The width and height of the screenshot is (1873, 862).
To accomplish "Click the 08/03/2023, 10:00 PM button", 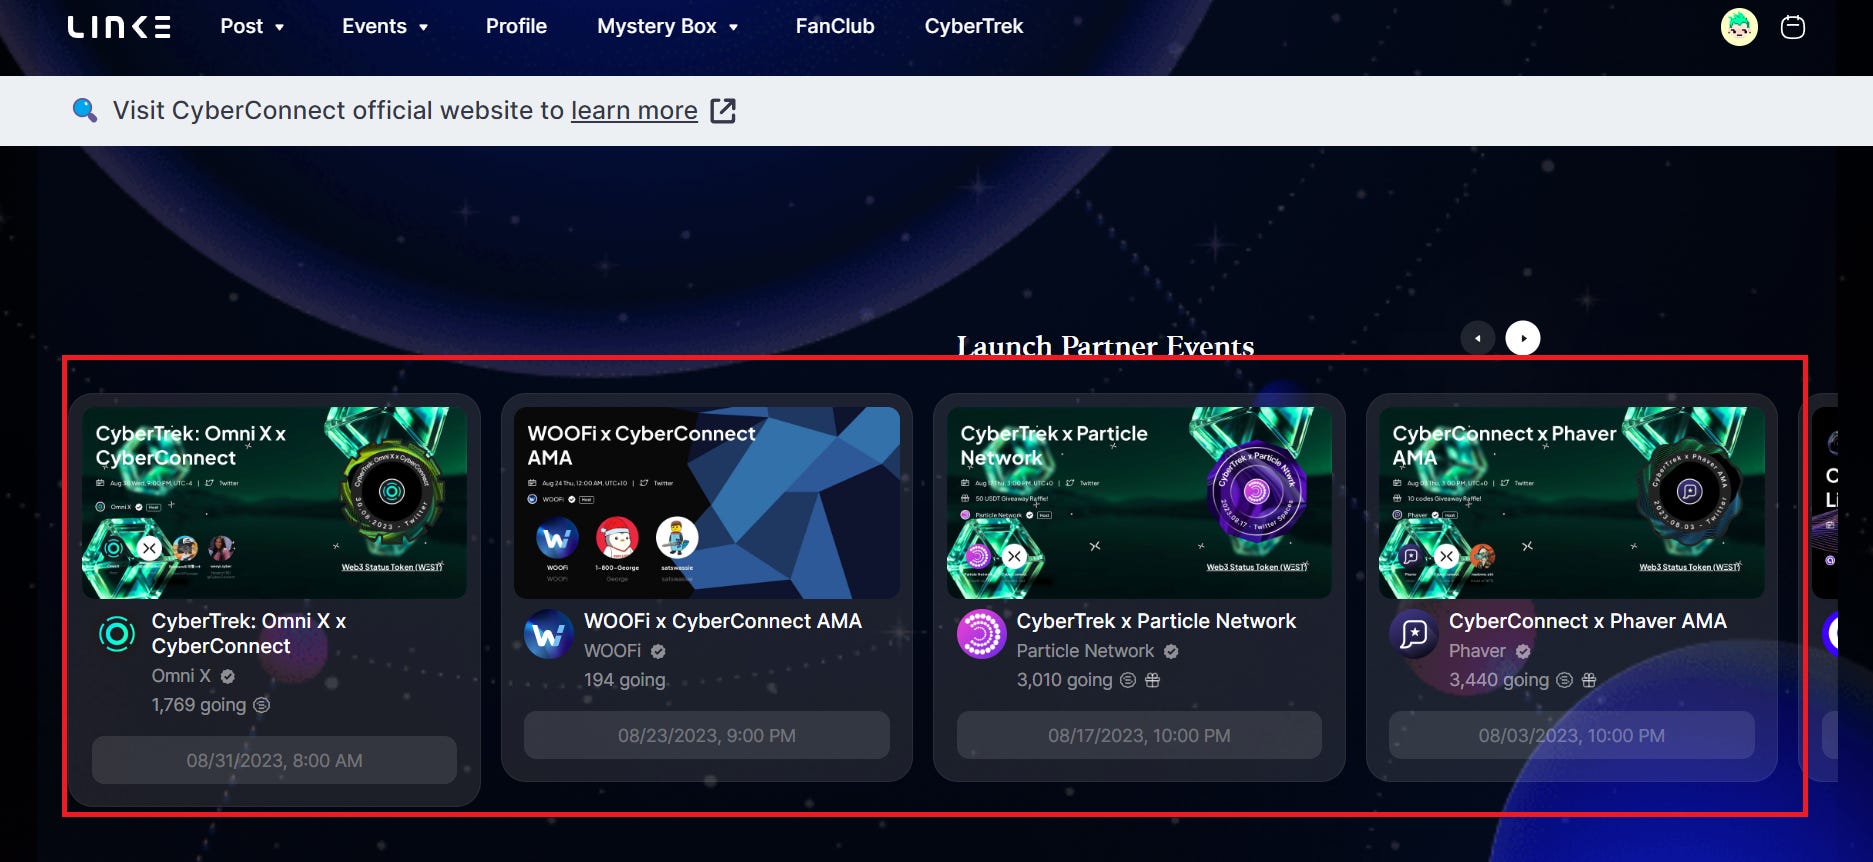I will coord(1571,735).
